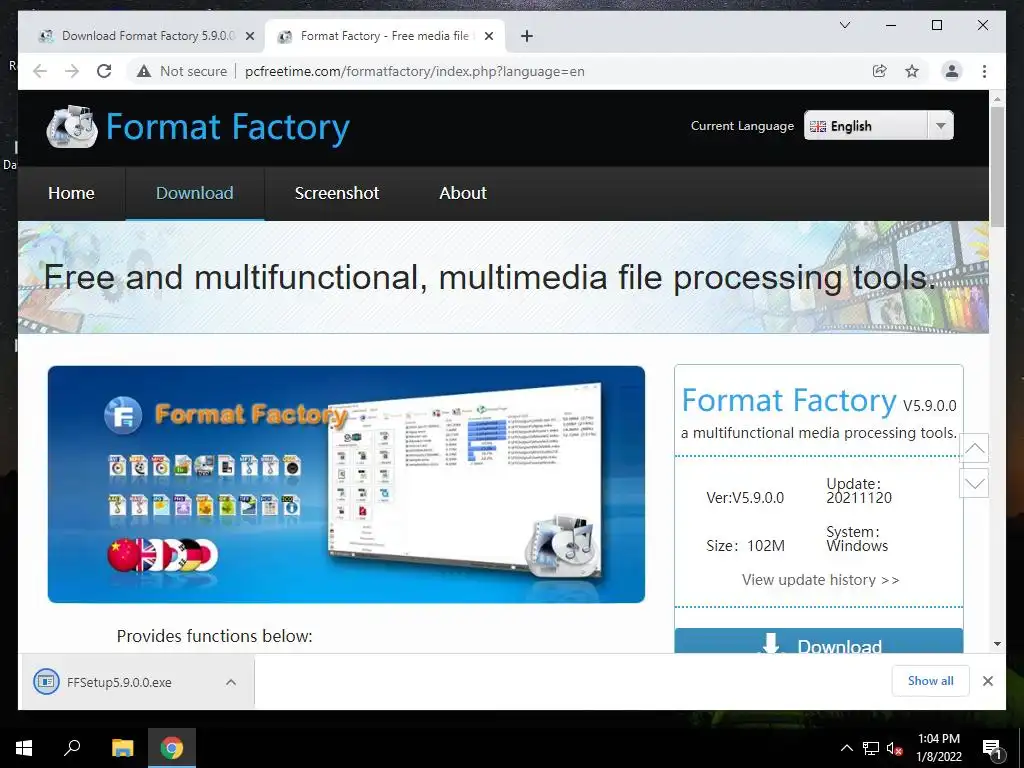Open the taskbar search icon
1024x768 pixels.
tap(72, 748)
